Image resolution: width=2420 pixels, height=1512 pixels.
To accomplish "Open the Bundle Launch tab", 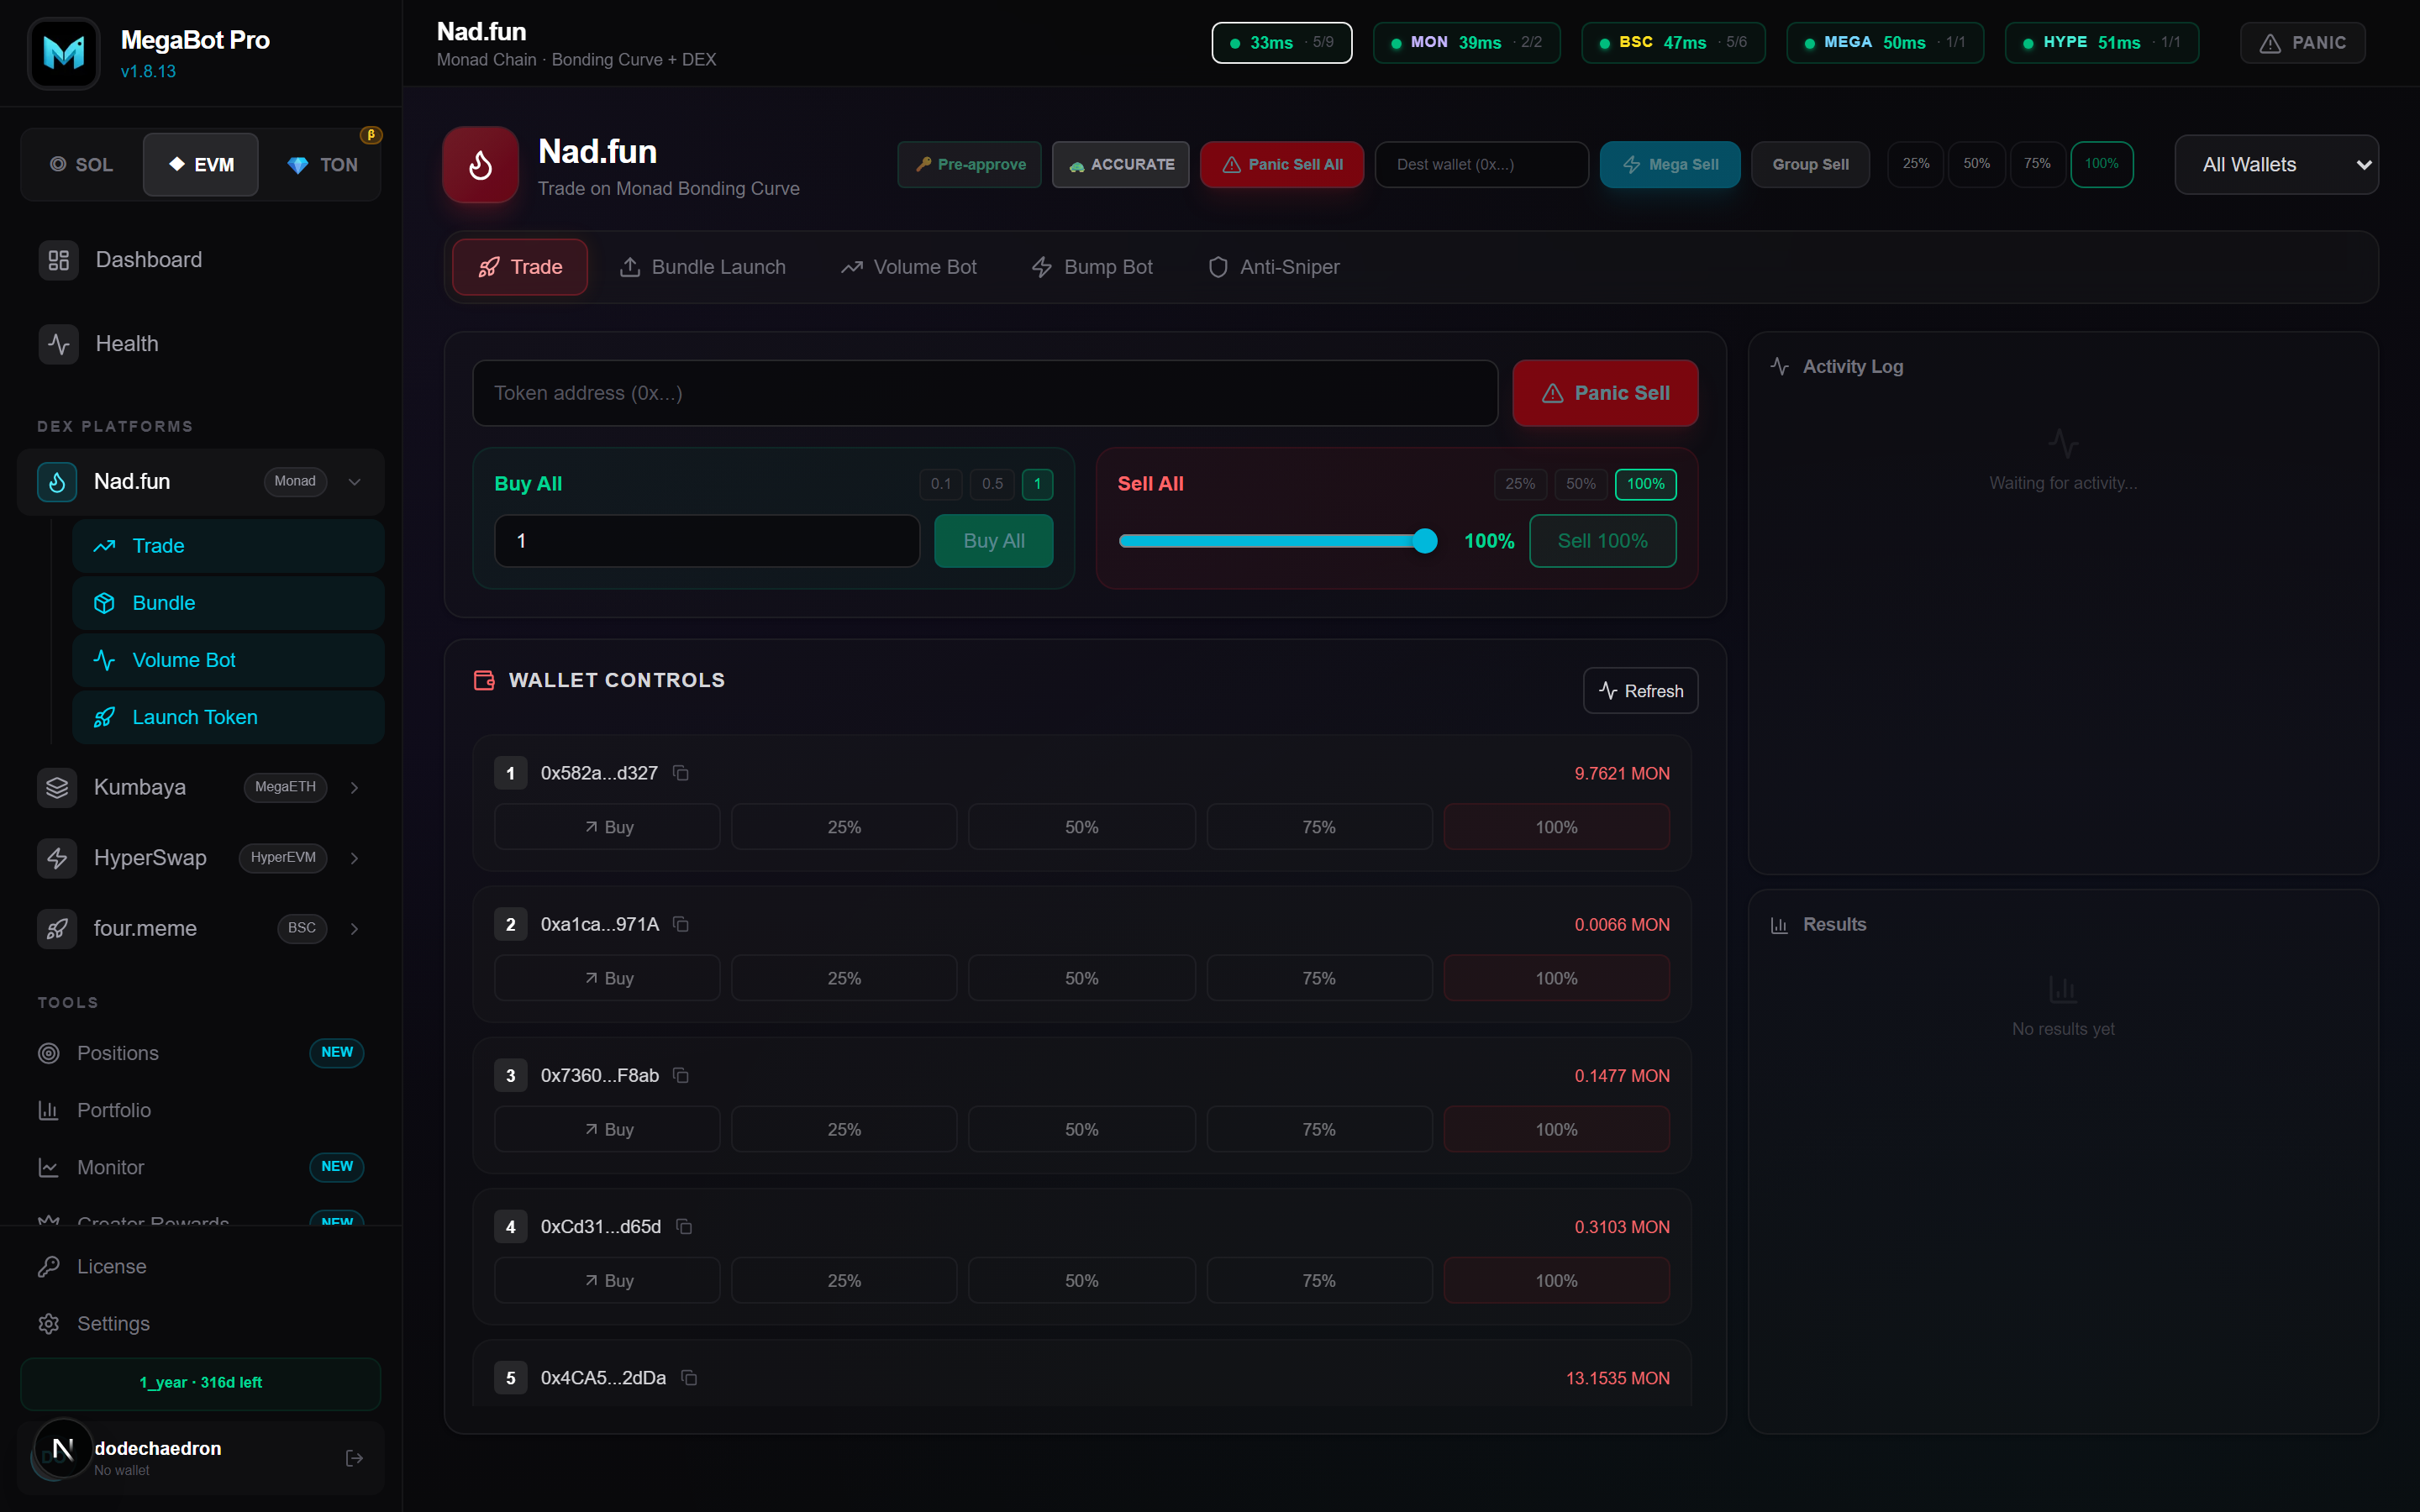I will coord(702,267).
